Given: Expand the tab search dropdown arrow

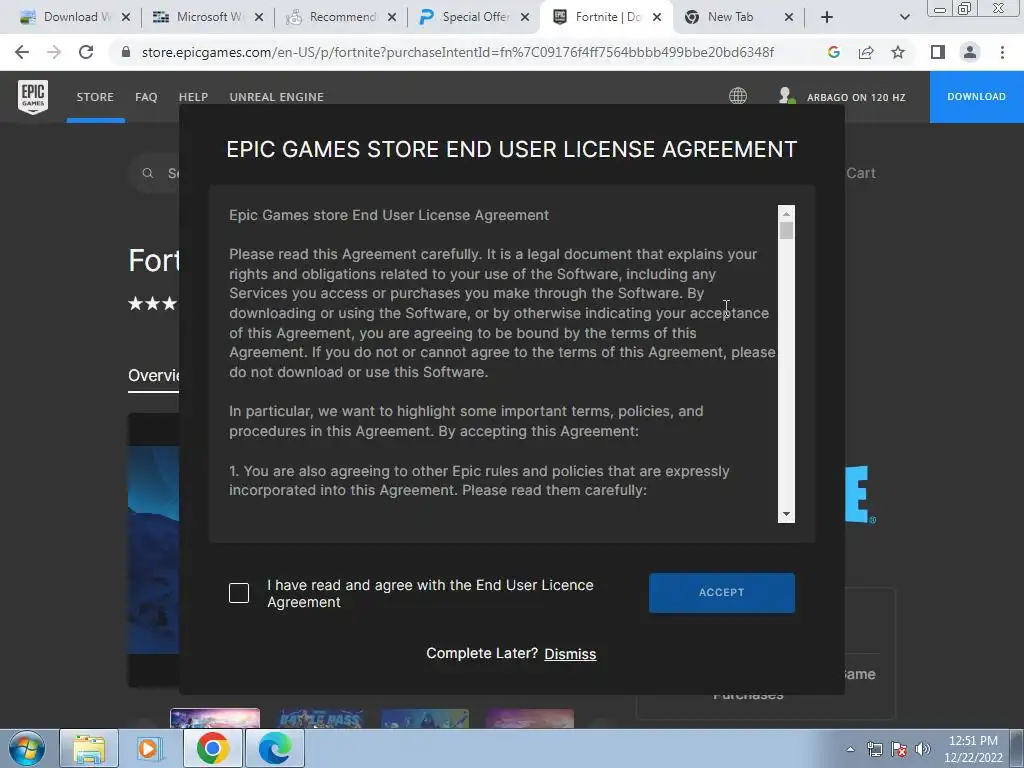Looking at the screenshot, I should [x=904, y=17].
